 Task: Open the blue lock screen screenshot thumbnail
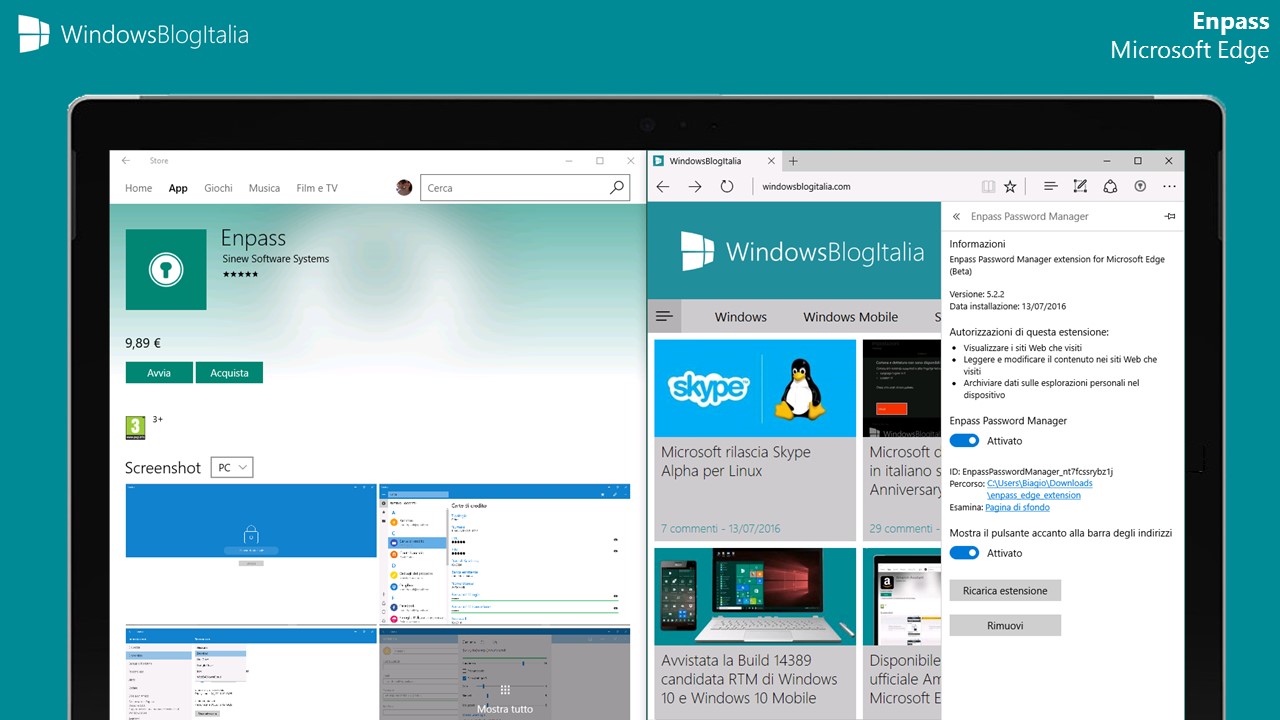(251, 554)
